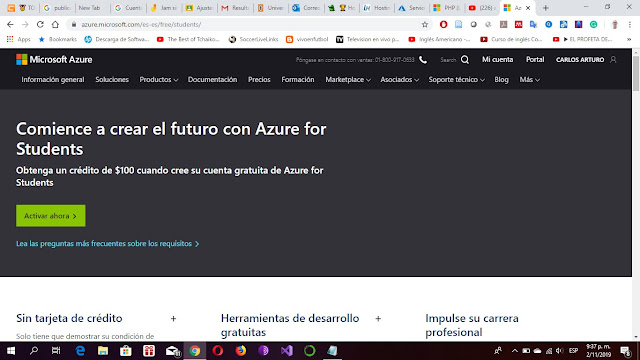This screenshot has width=640, height=360.
Task: Open a new browser tab with plus
Action: [545, 8]
